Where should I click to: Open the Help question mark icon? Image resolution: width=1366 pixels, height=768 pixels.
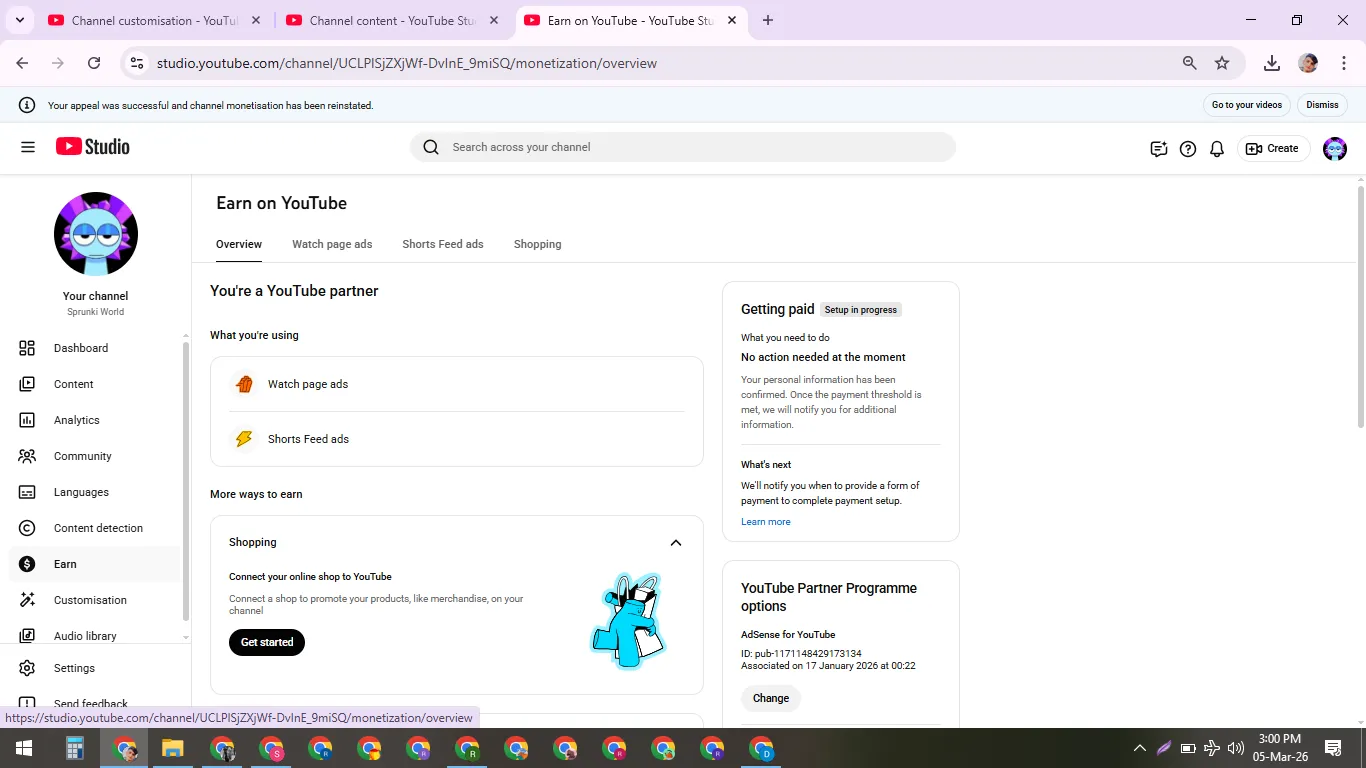1188,148
